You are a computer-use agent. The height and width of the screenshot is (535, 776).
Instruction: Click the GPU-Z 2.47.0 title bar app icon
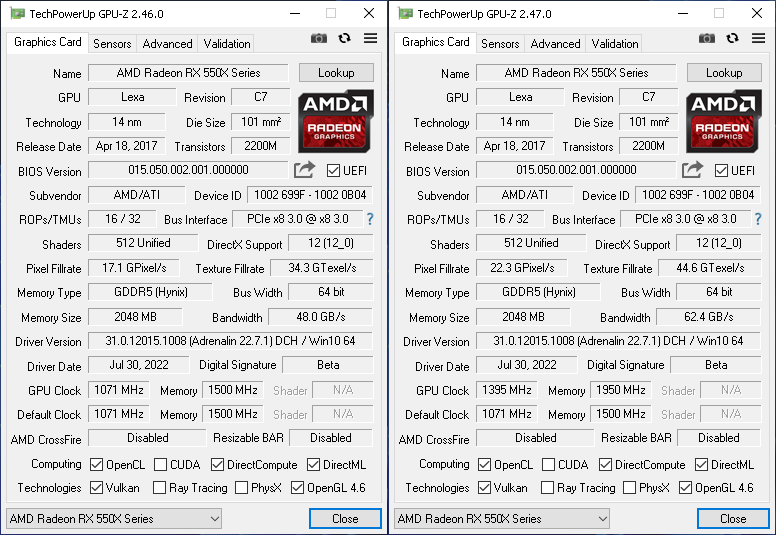405,13
